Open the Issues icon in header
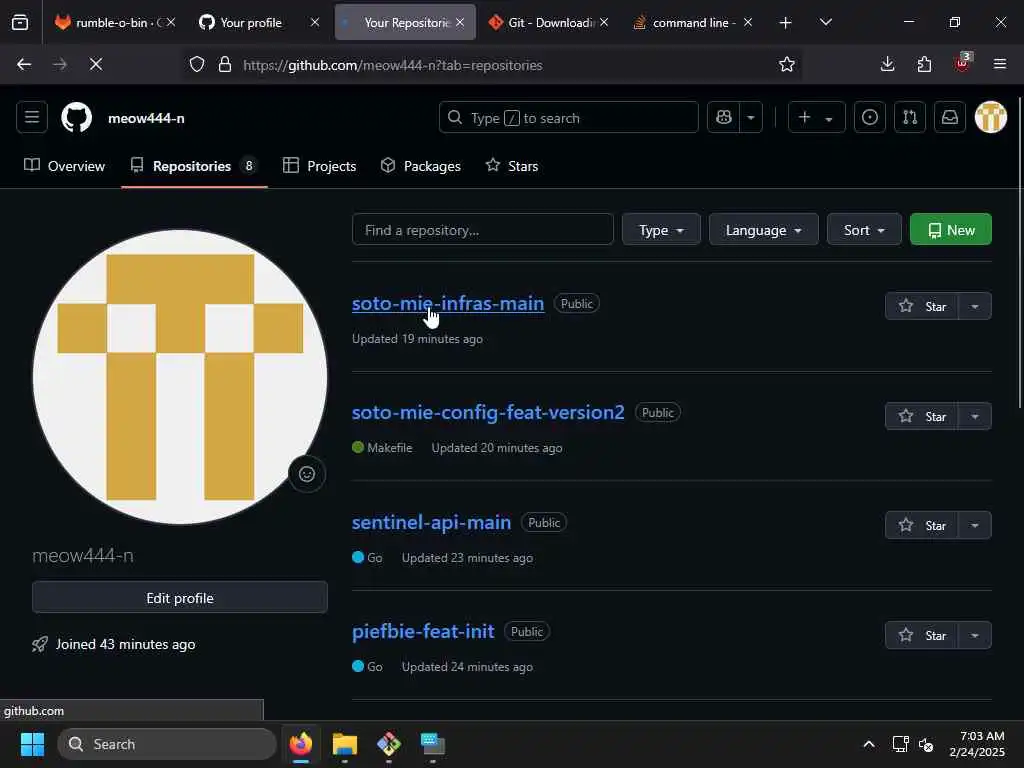The width and height of the screenshot is (1024, 768). (x=870, y=118)
